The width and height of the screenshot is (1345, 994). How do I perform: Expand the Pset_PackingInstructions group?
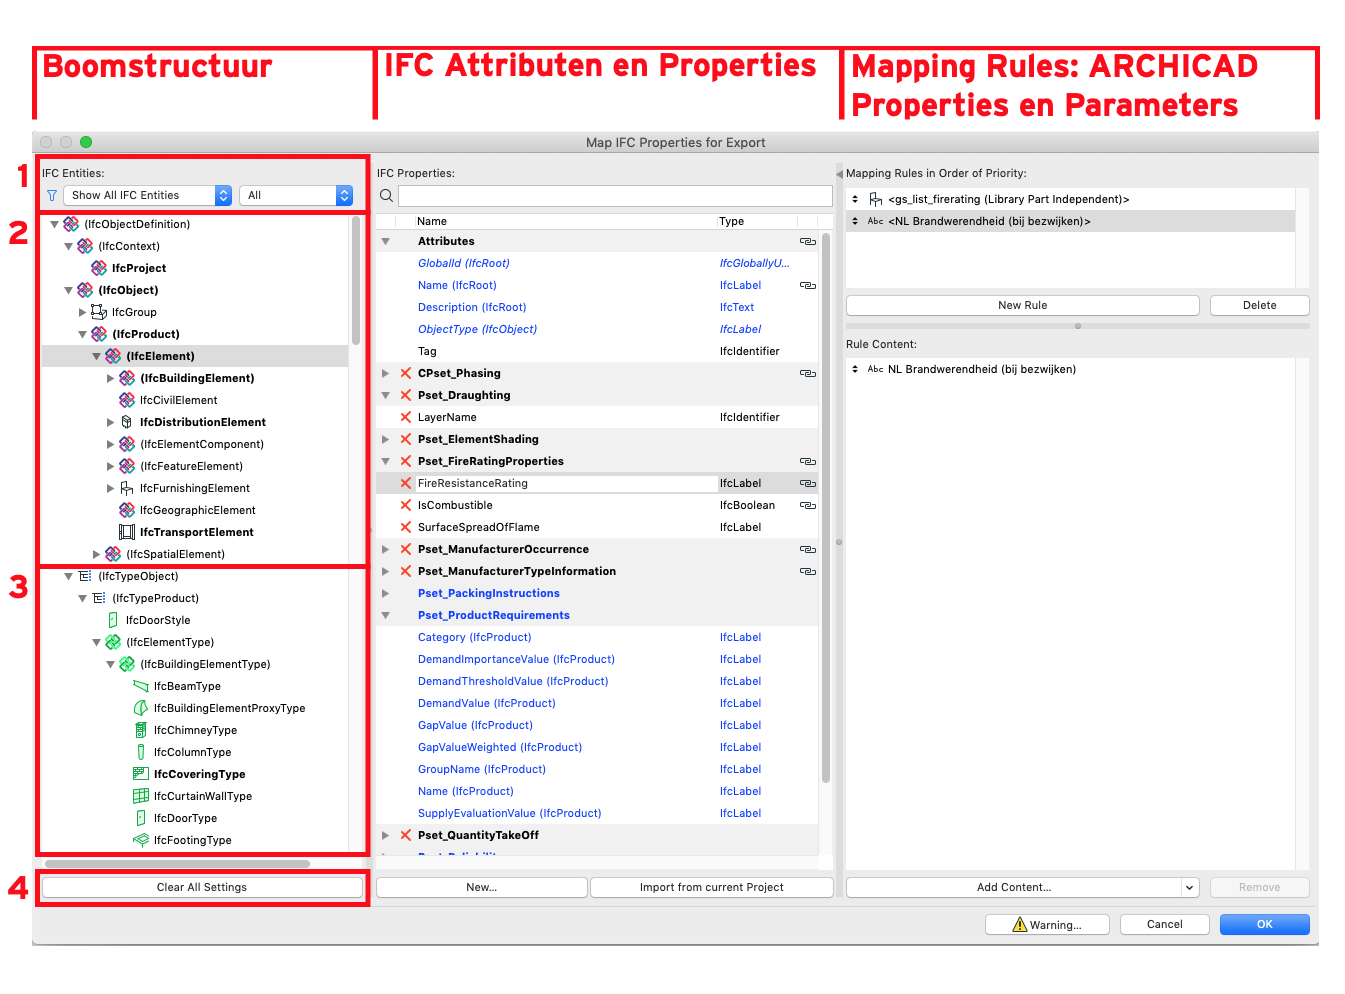pos(385,593)
